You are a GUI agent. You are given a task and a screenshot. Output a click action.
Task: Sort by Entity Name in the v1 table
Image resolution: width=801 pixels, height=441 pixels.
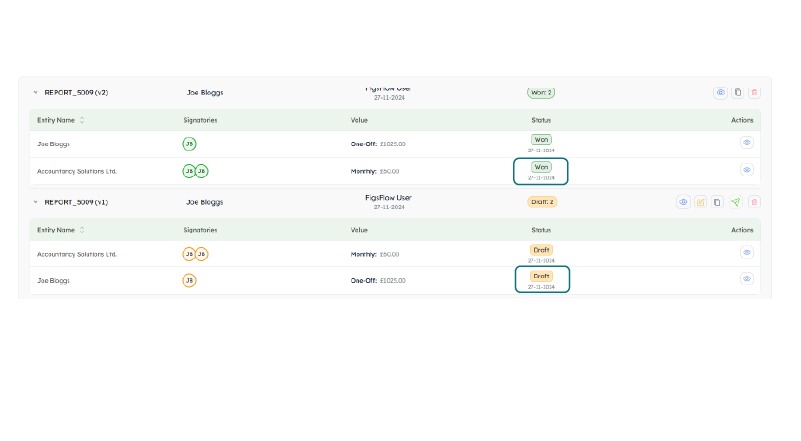pos(82,230)
